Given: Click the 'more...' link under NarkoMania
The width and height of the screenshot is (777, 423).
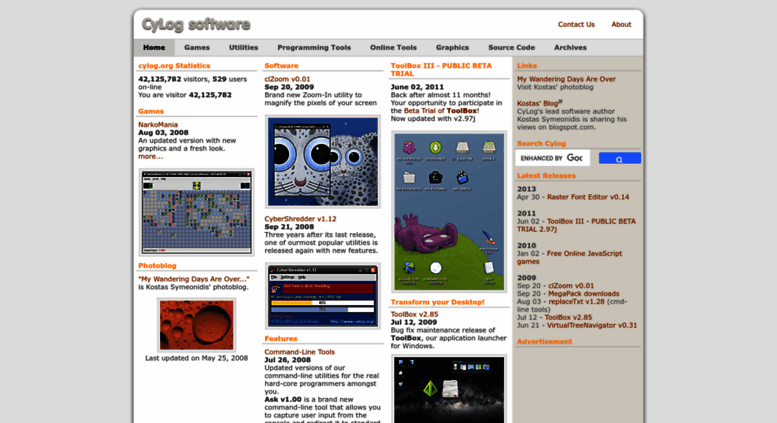Looking at the screenshot, I should pyautogui.click(x=151, y=157).
